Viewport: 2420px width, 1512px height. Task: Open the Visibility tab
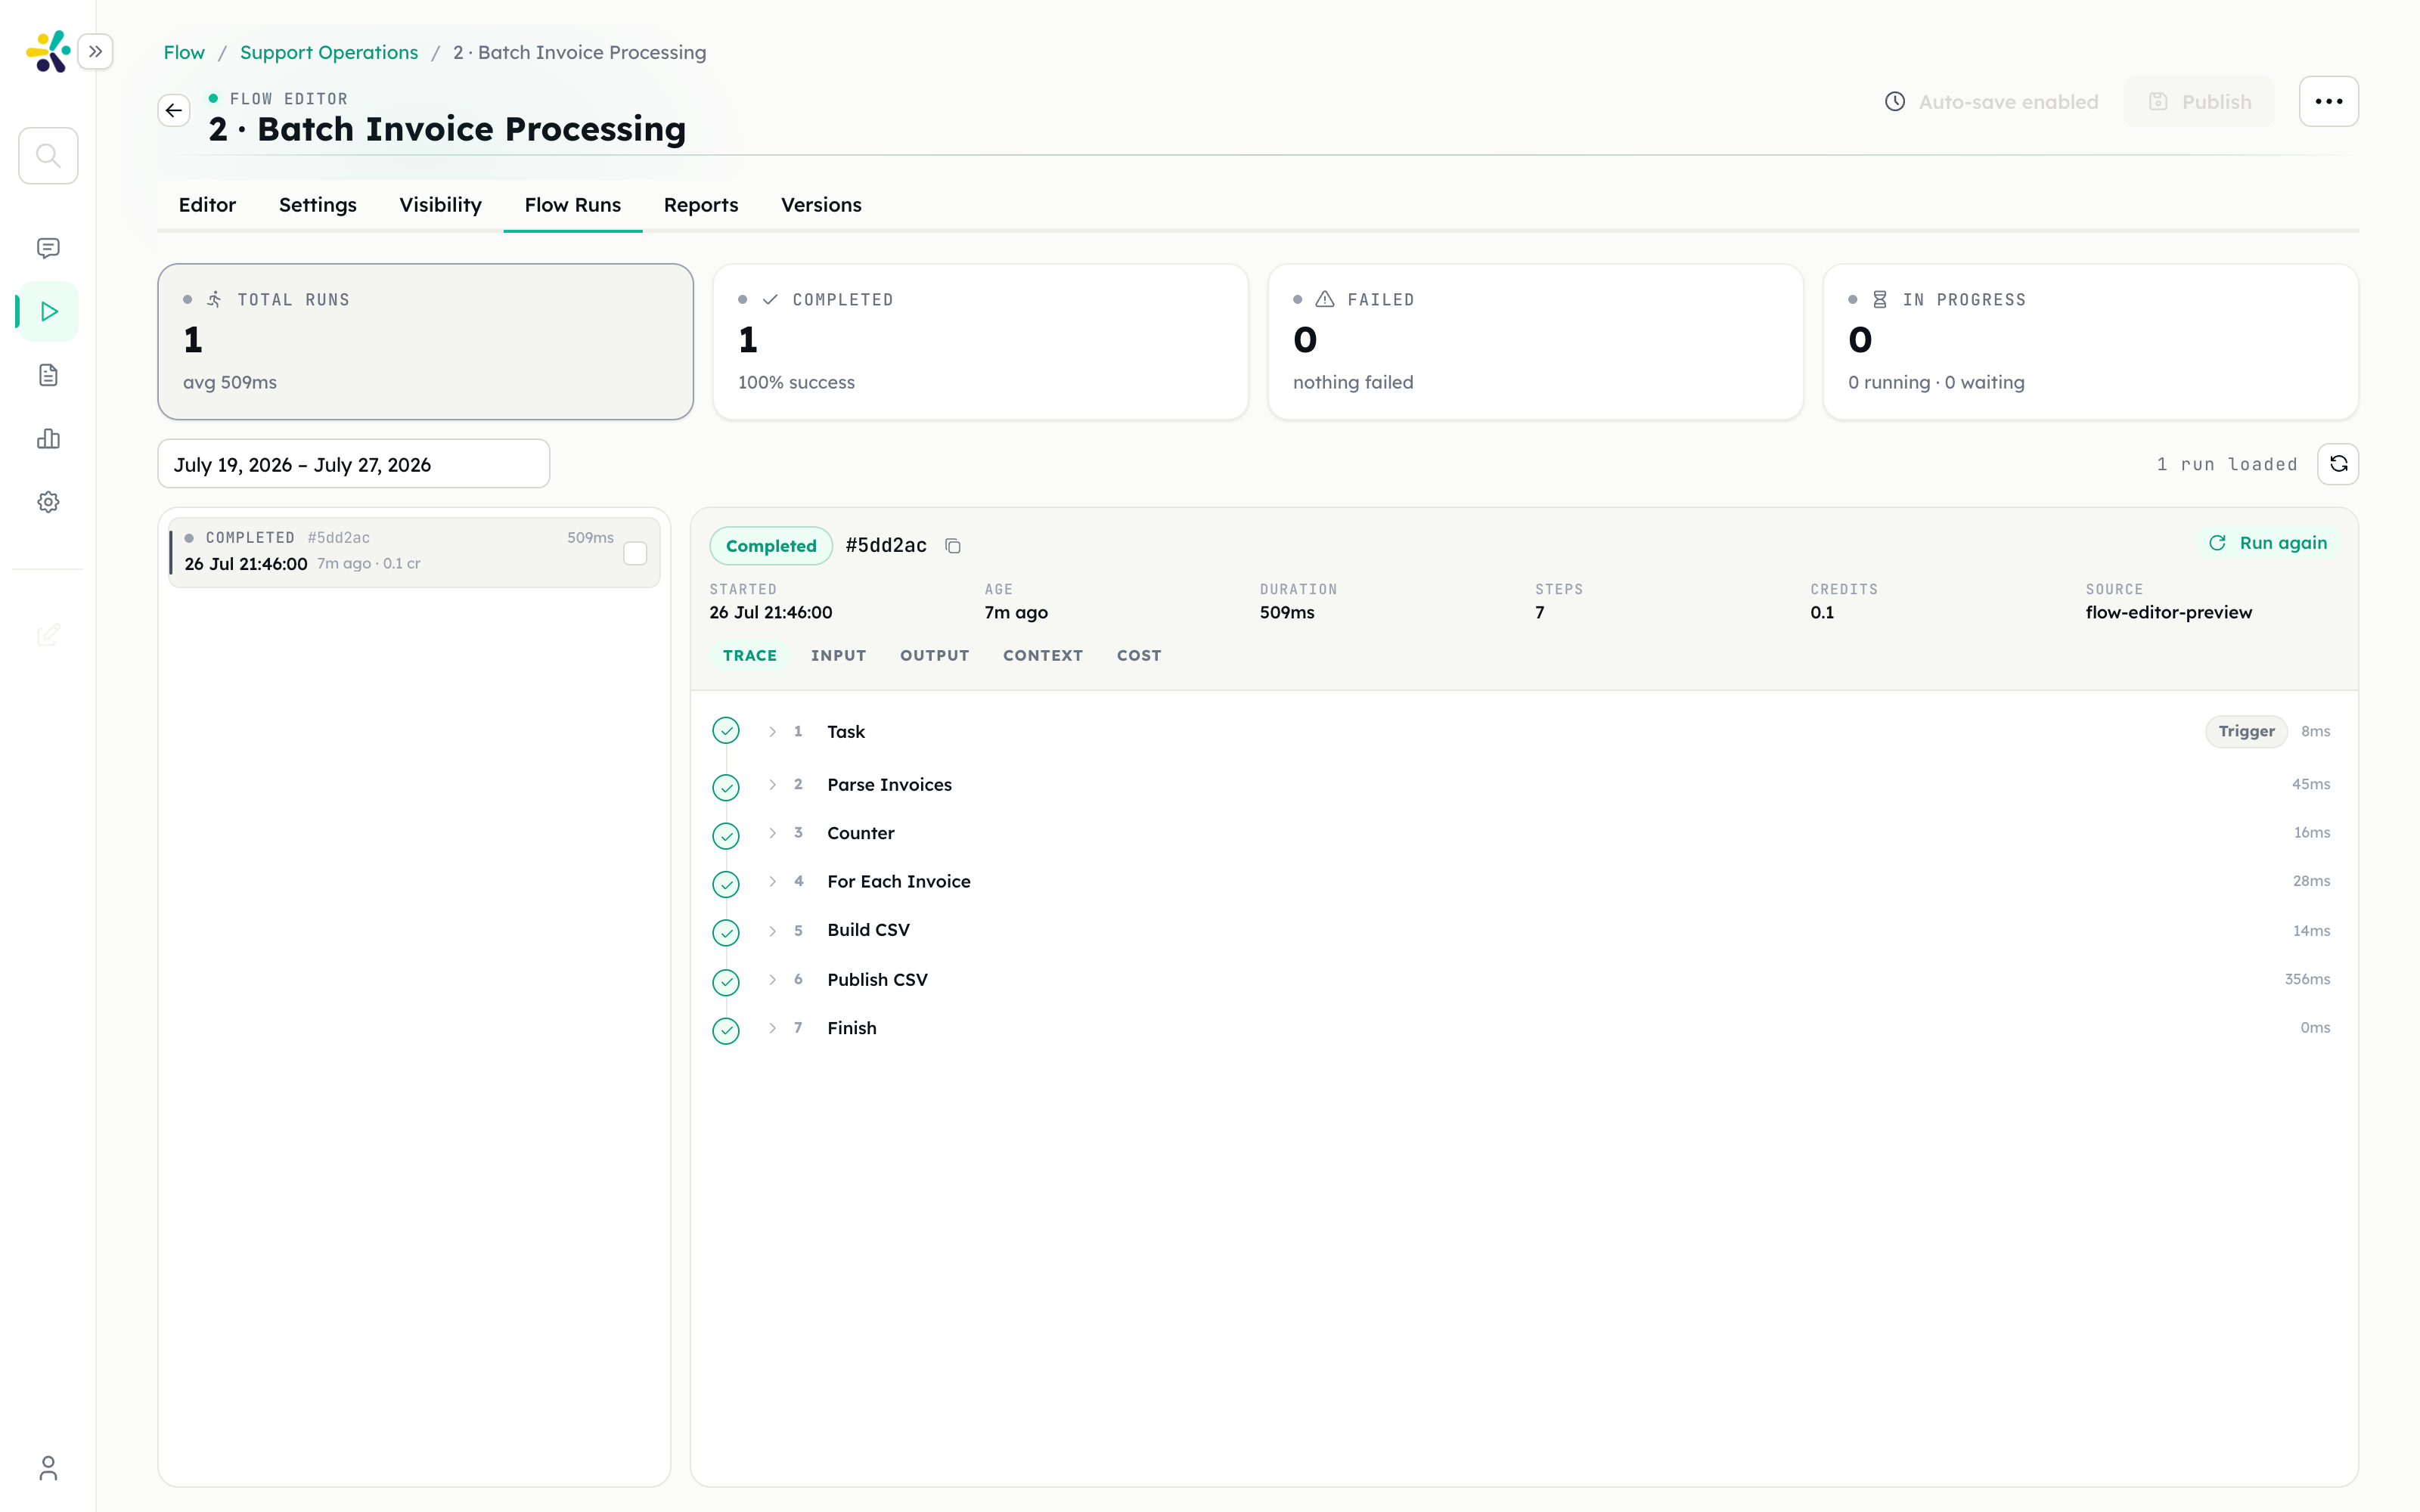440,204
